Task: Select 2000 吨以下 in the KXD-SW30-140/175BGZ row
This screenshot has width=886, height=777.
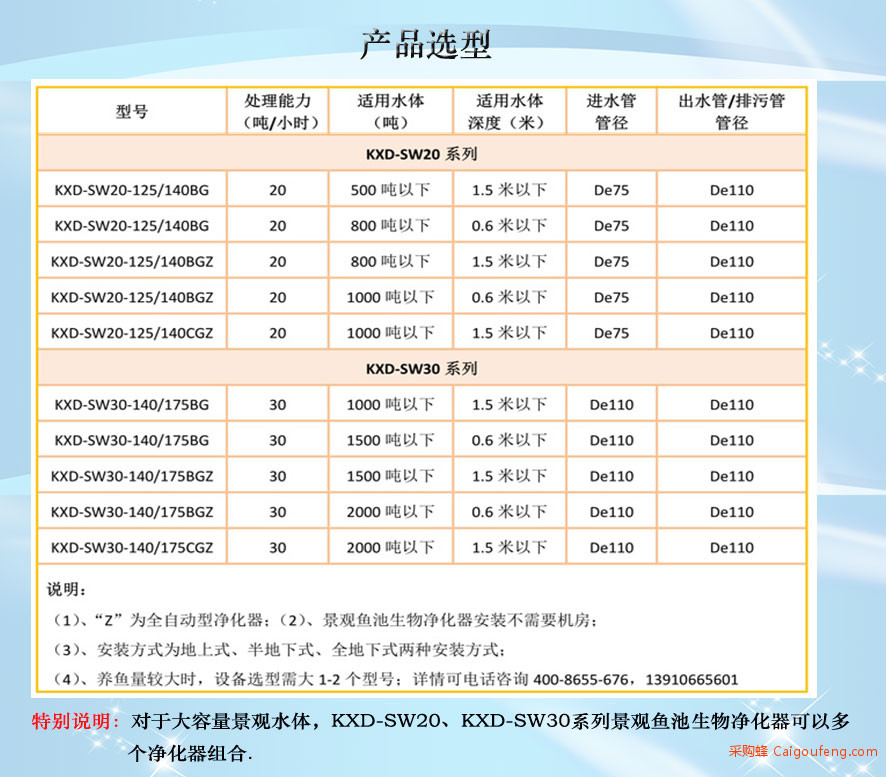Action: click(390, 512)
